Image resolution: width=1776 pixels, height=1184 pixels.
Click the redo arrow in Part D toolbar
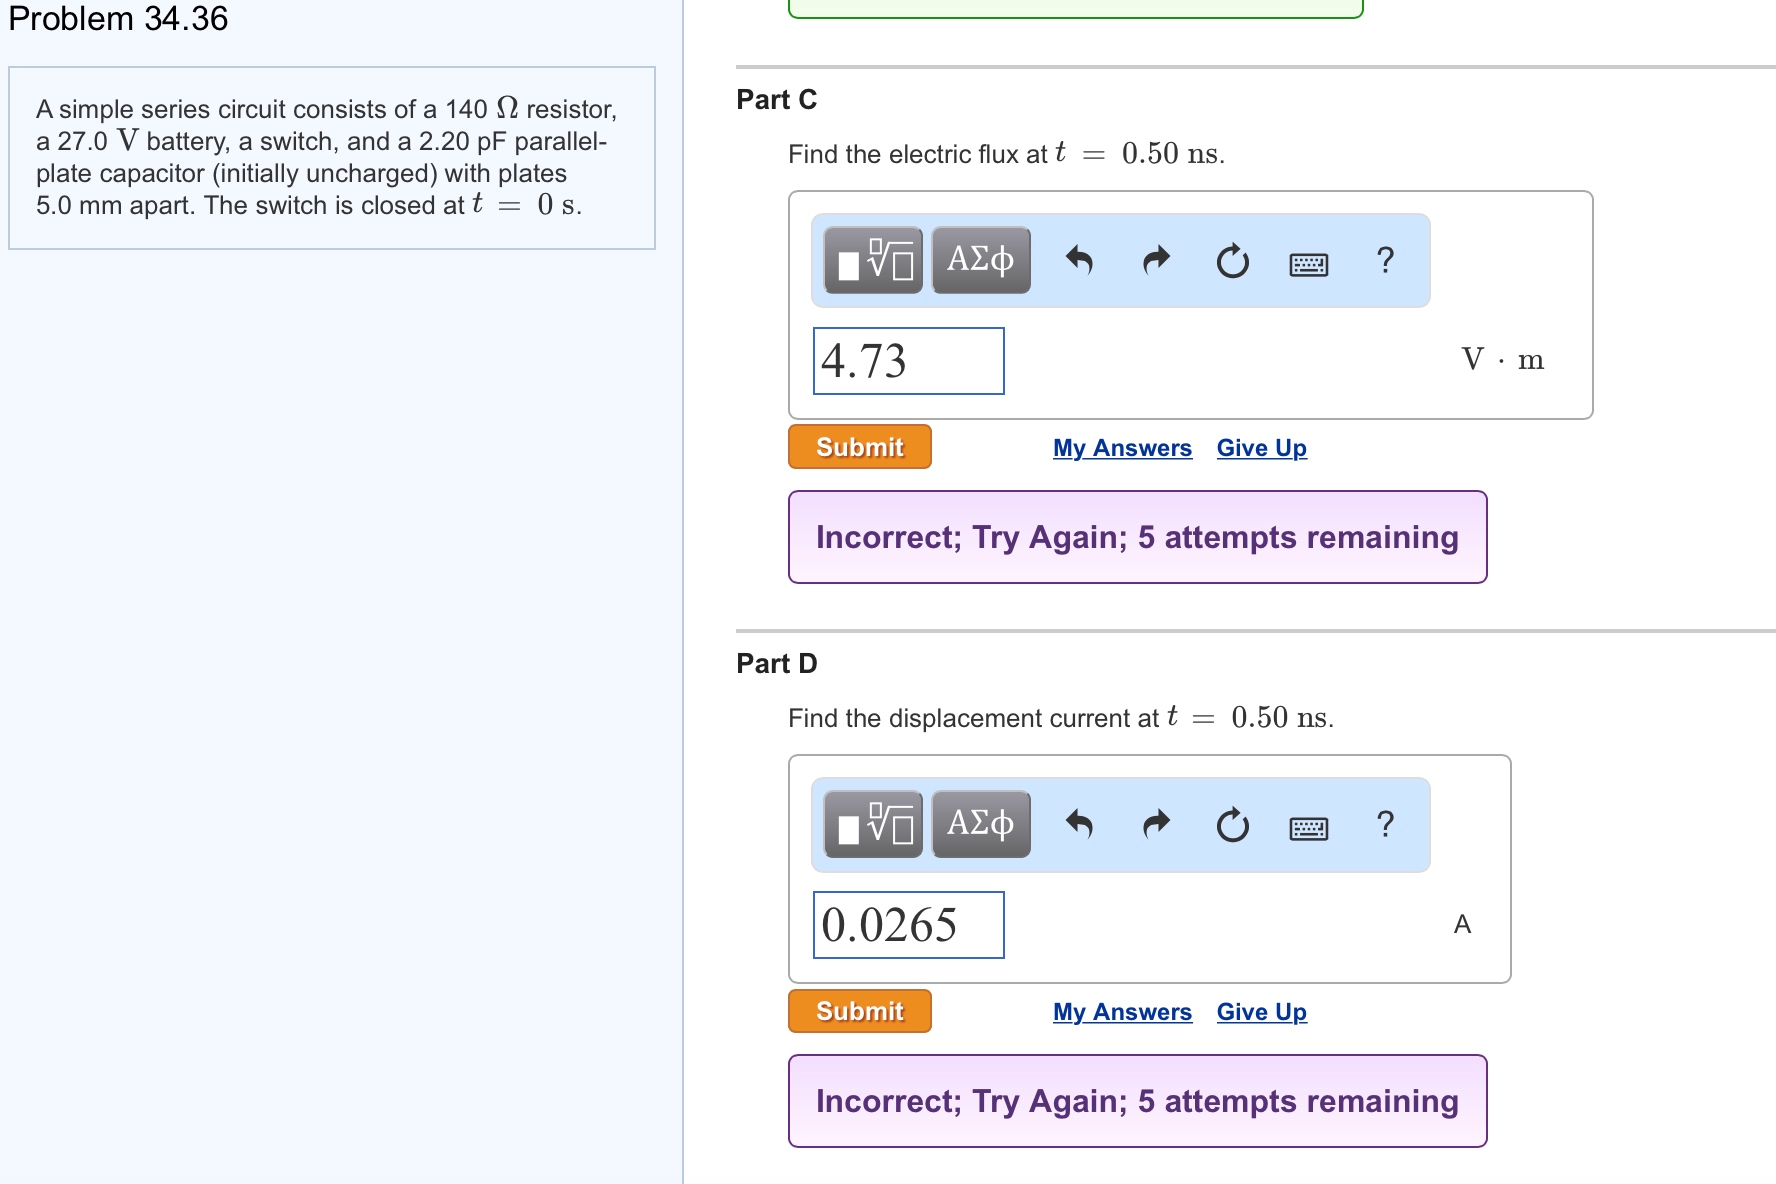pyautogui.click(x=1155, y=824)
